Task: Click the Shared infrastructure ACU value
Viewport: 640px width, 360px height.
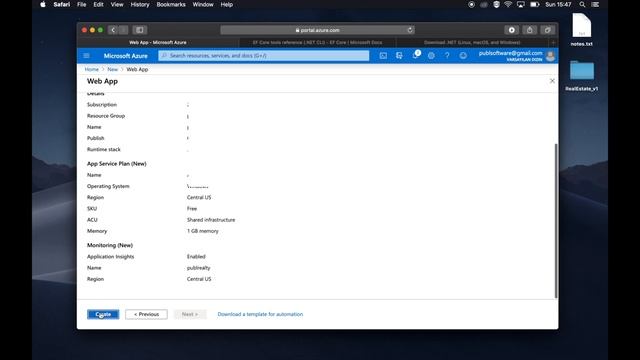Action: 211,220
